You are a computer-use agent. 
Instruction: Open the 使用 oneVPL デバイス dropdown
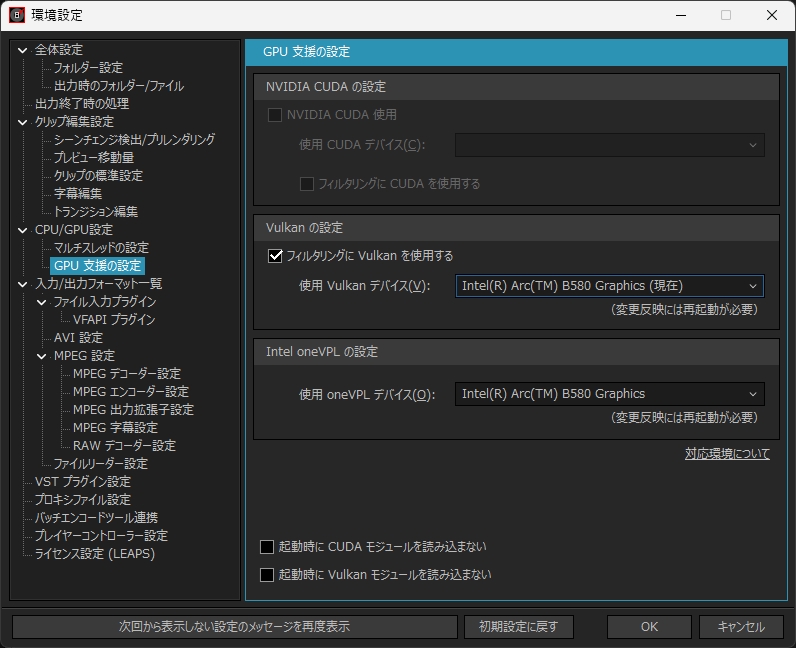(x=610, y=394)
